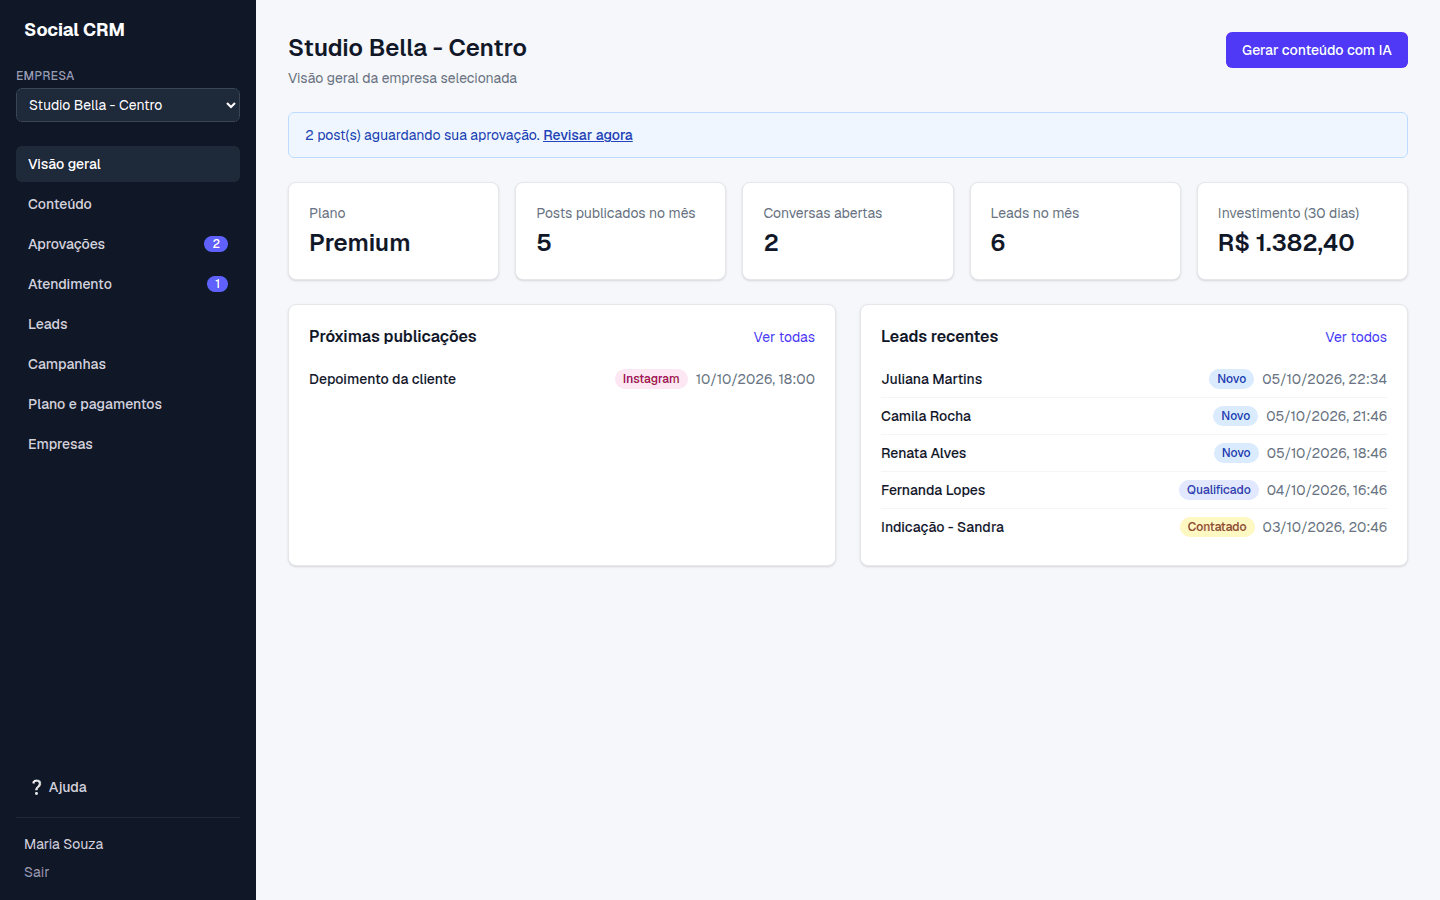Screen dimensions: 1440x900
Task: Click Ver todas for próximas publicações
Action: point(784,337)
